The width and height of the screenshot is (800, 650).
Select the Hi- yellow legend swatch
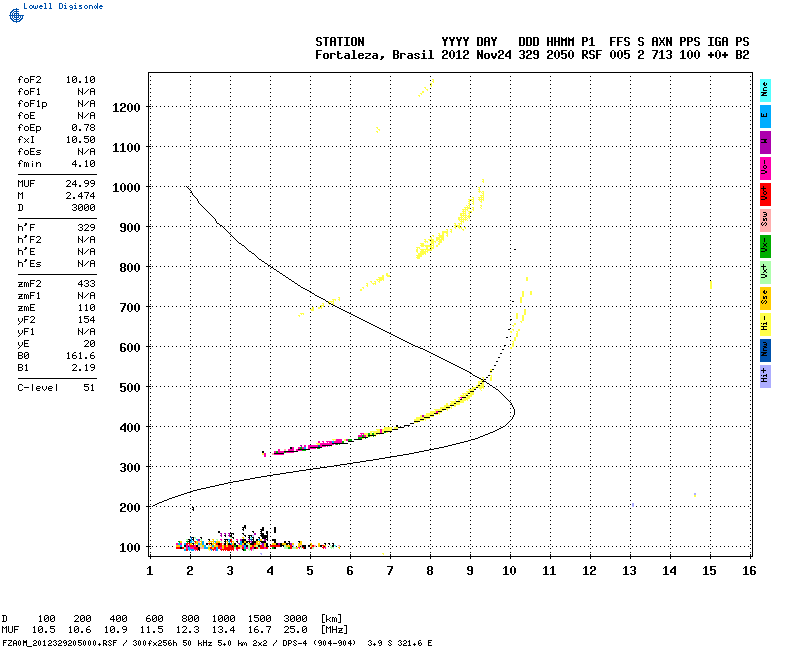pyautogui.click(x=765, y=324)
